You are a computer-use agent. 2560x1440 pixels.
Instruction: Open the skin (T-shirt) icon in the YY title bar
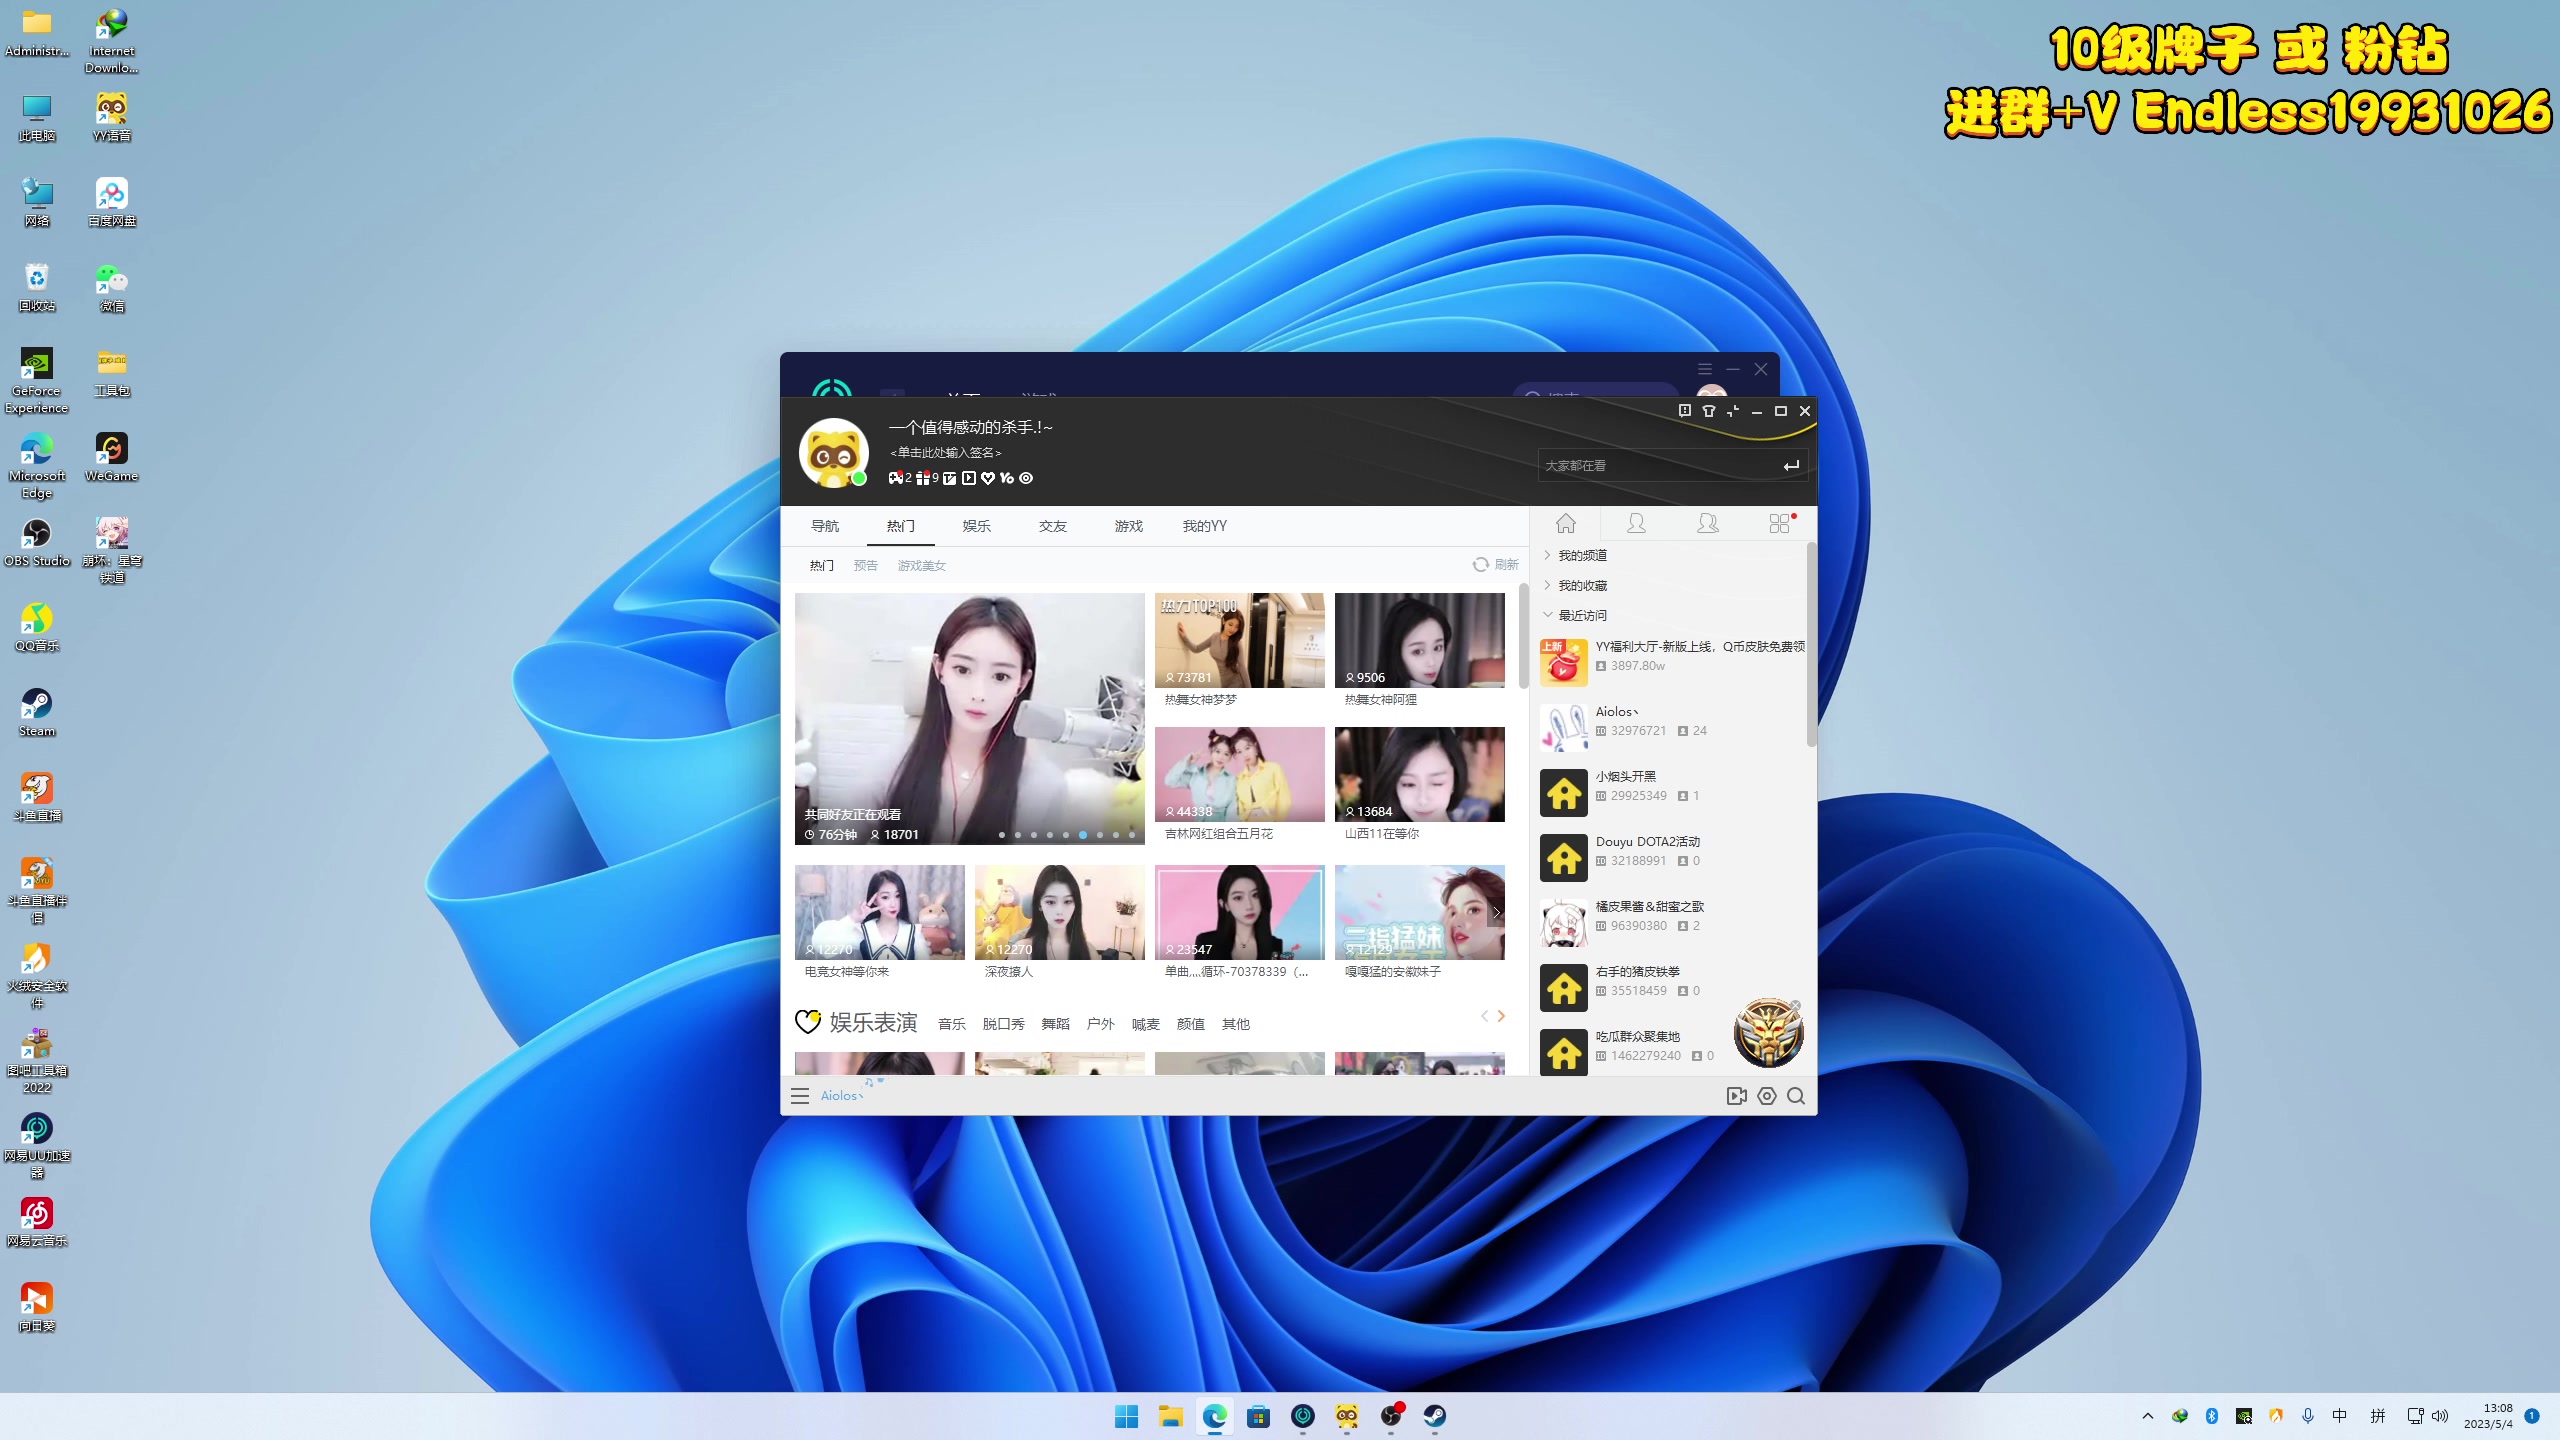tap(1709, 411)
